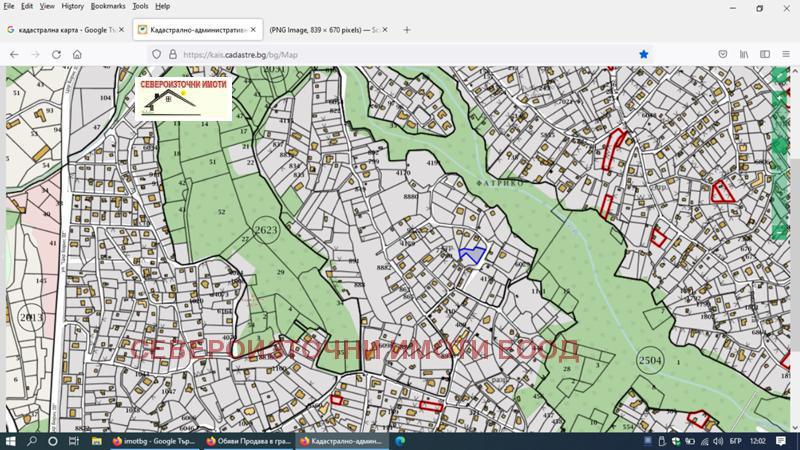Reload the cadastre map page
800x450 pixels.
(56, 54)
